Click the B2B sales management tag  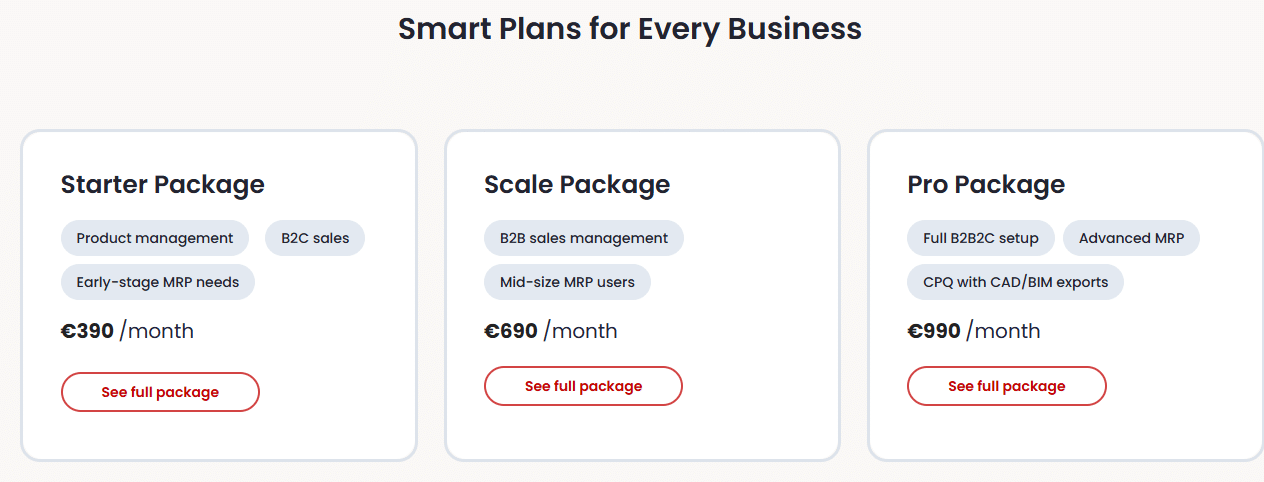pos(584,238)
